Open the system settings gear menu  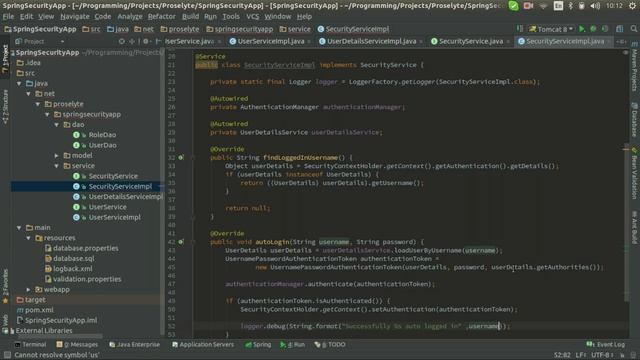pyautogui.click(x=633, y=6)
